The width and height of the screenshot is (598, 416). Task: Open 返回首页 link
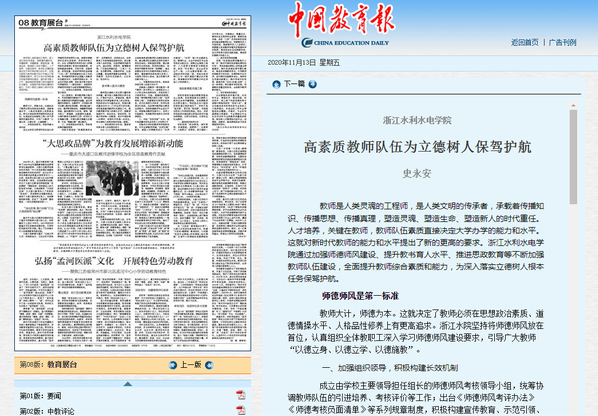tap(525, 43)
